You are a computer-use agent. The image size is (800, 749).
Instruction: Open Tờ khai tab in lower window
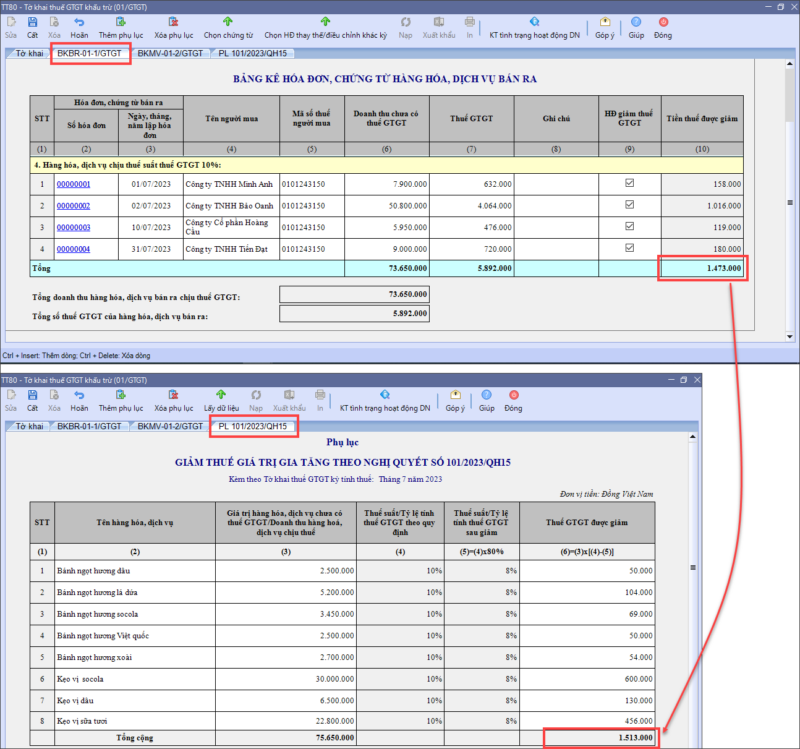27,427
